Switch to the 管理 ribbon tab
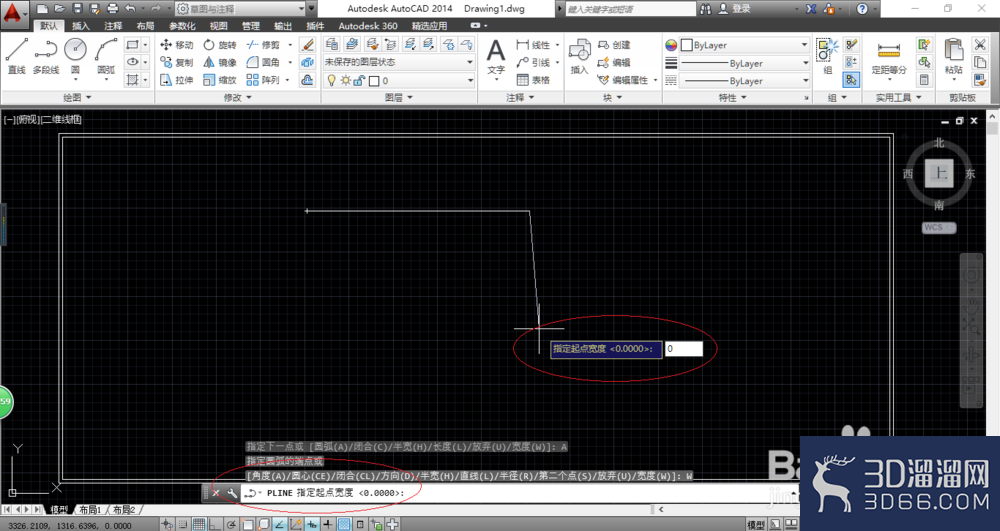The image size is (1000, 531). [251, 26]
